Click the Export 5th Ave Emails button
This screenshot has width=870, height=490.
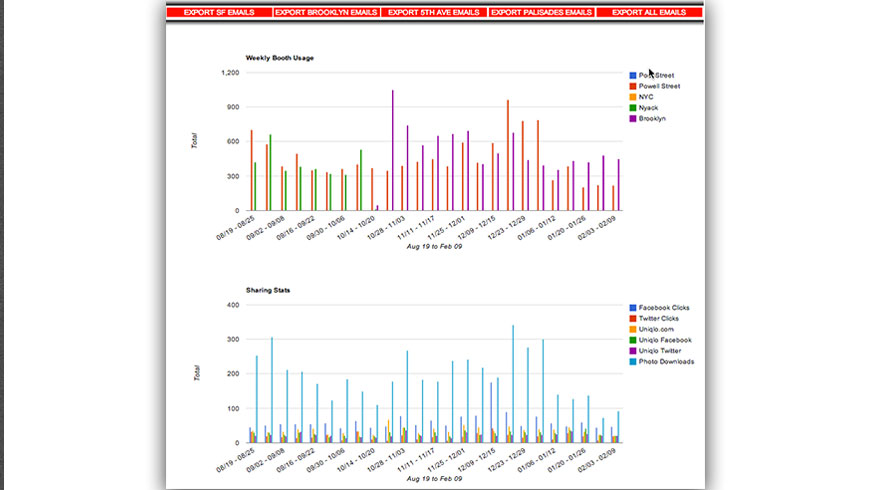tap(434, 12)
